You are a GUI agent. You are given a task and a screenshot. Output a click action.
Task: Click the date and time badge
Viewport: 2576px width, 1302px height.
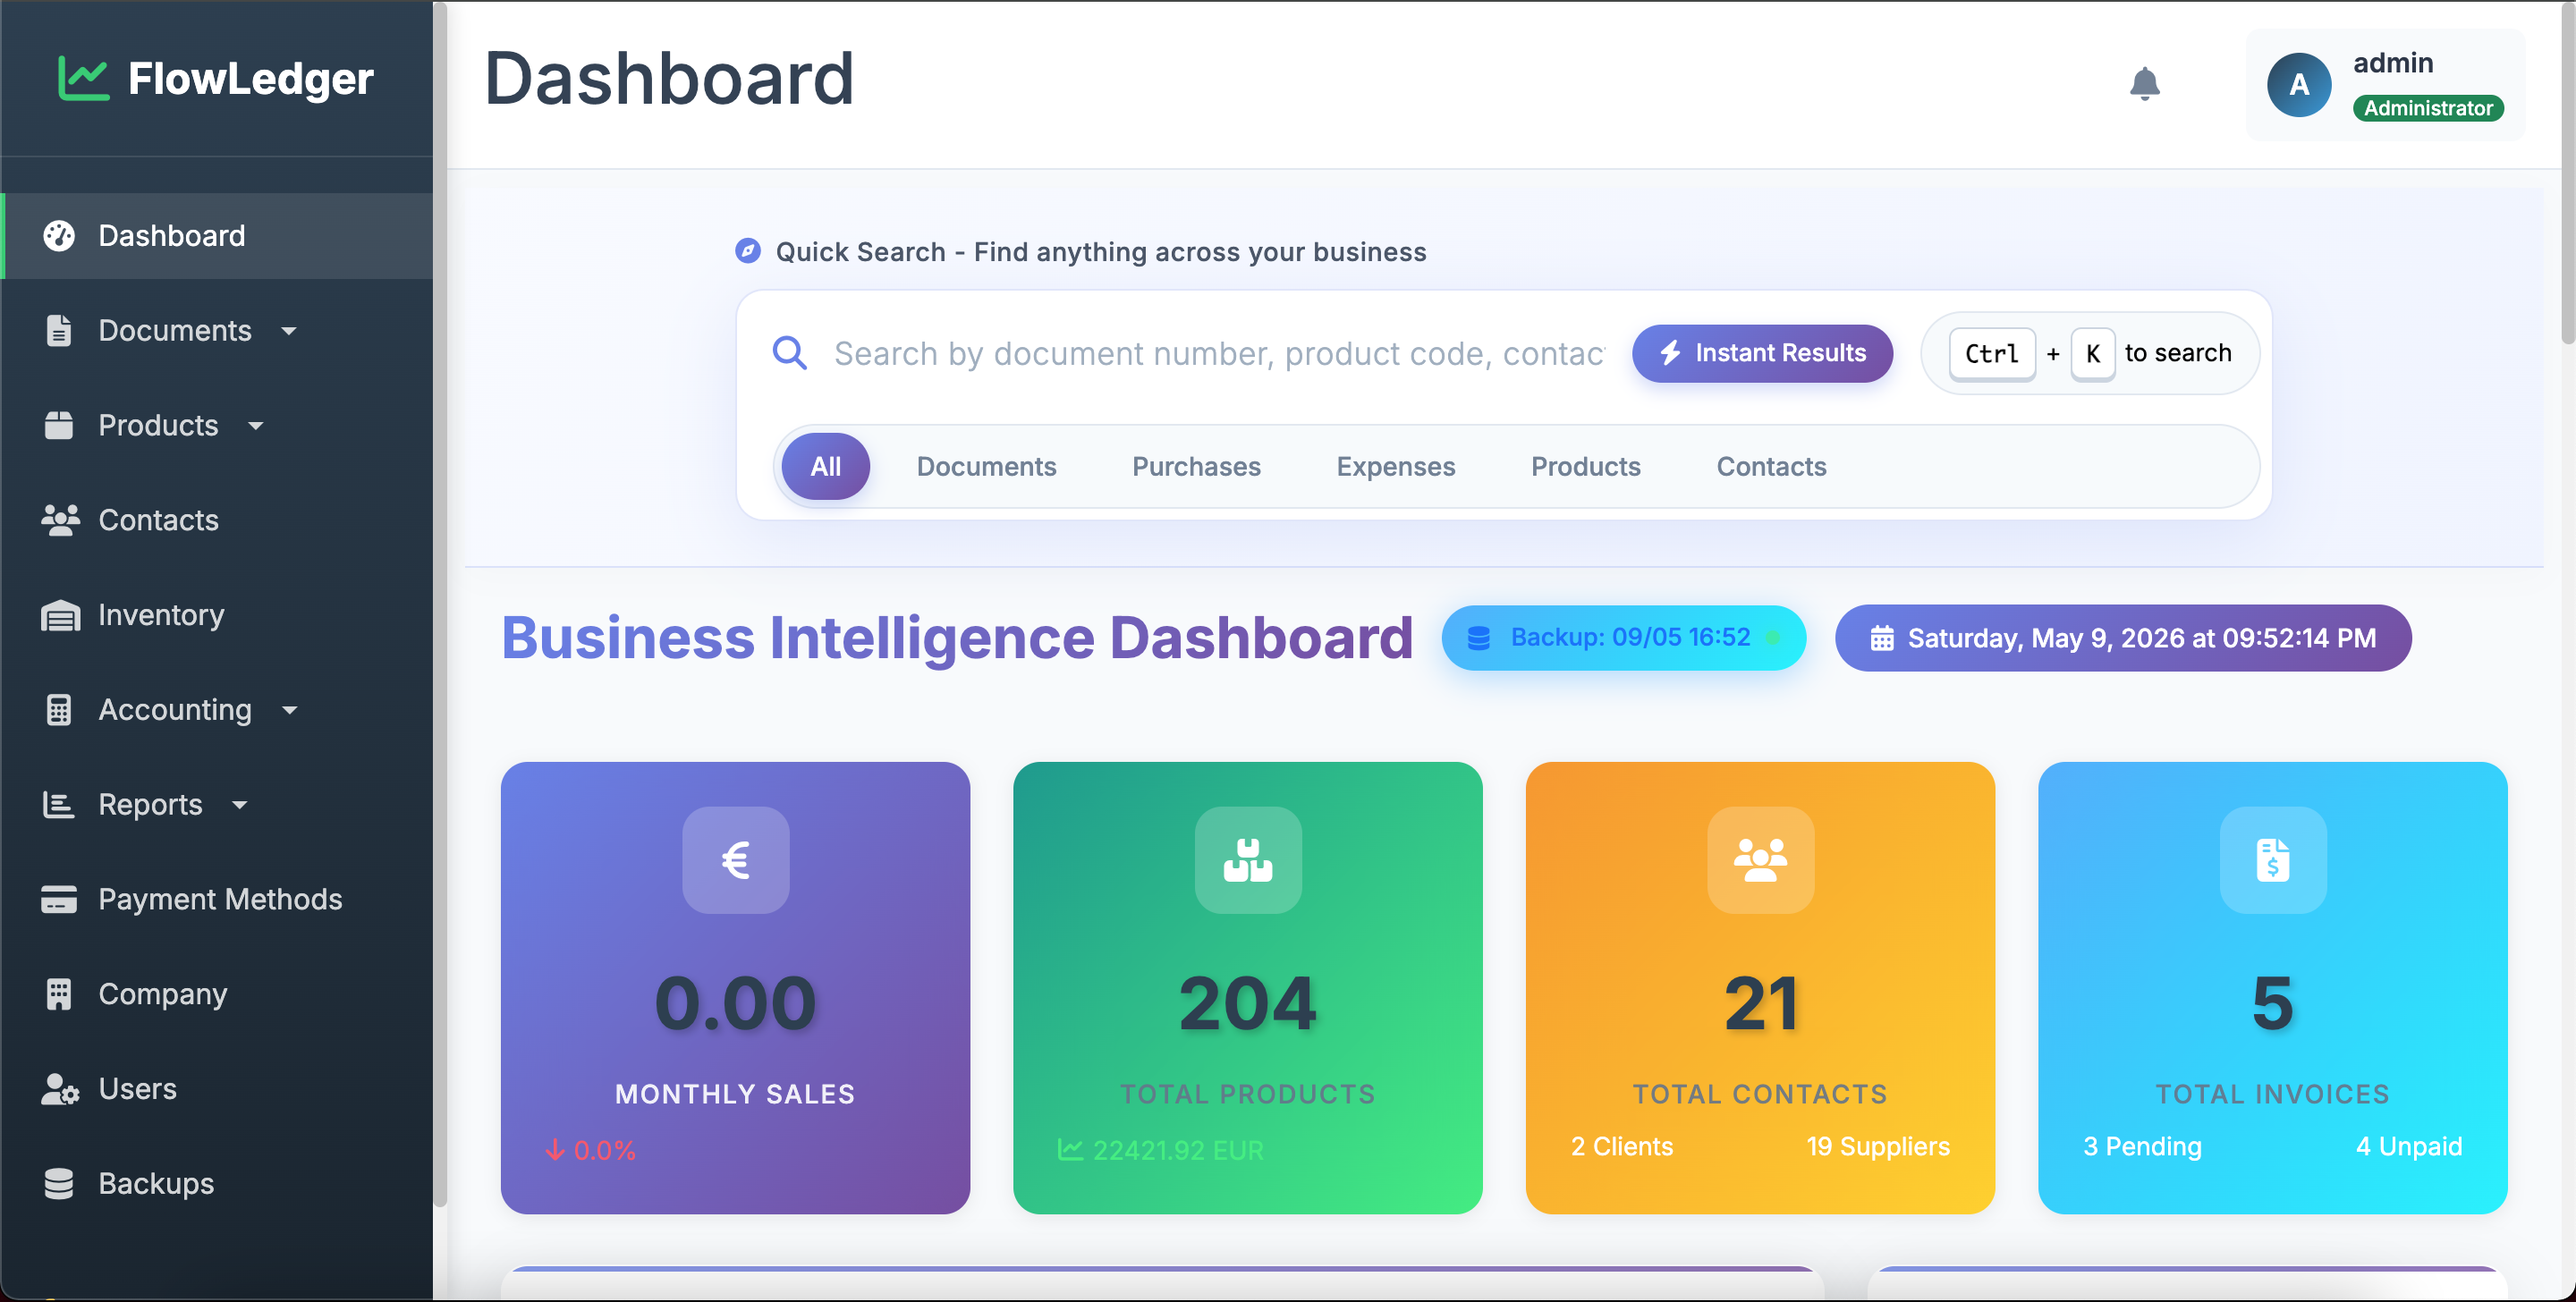coord(2123,638)
